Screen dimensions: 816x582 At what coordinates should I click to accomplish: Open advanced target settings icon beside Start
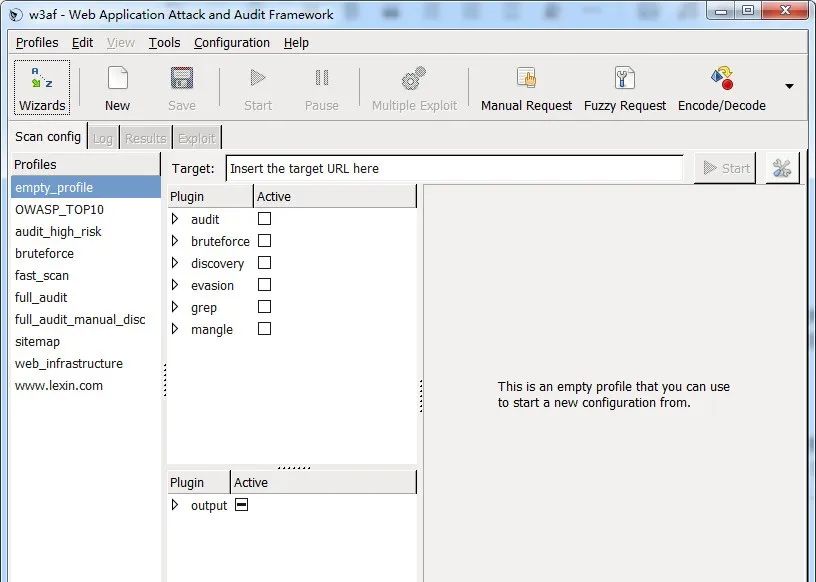782,168
